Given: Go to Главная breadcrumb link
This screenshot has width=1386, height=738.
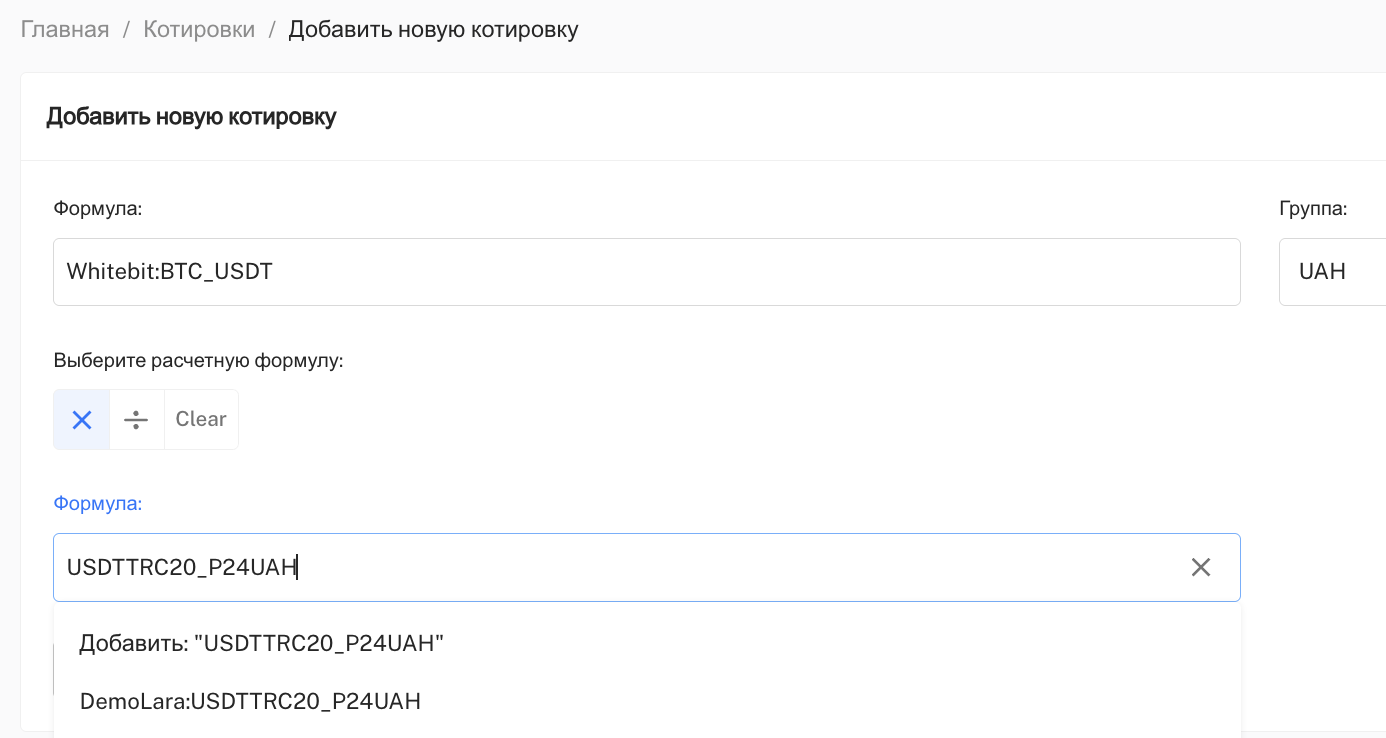Looking at the screenshot, I should tap(65, 29).
